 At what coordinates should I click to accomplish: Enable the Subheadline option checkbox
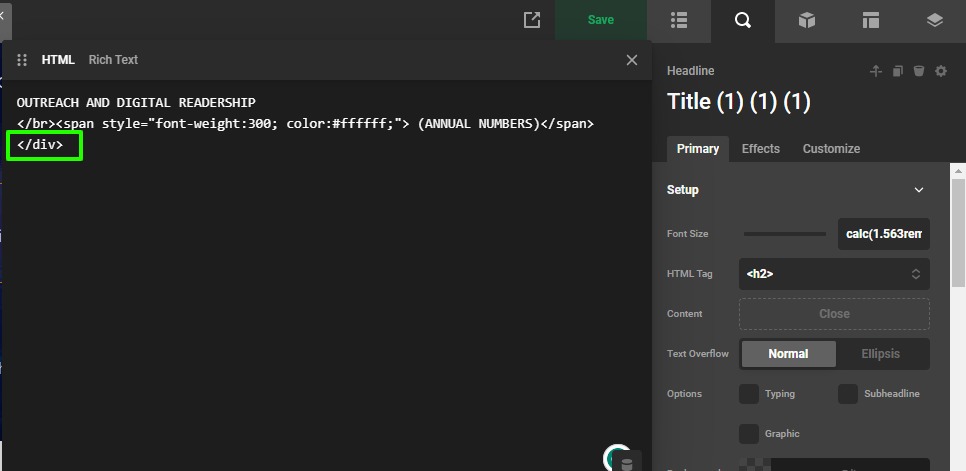(x=848, y=394)
